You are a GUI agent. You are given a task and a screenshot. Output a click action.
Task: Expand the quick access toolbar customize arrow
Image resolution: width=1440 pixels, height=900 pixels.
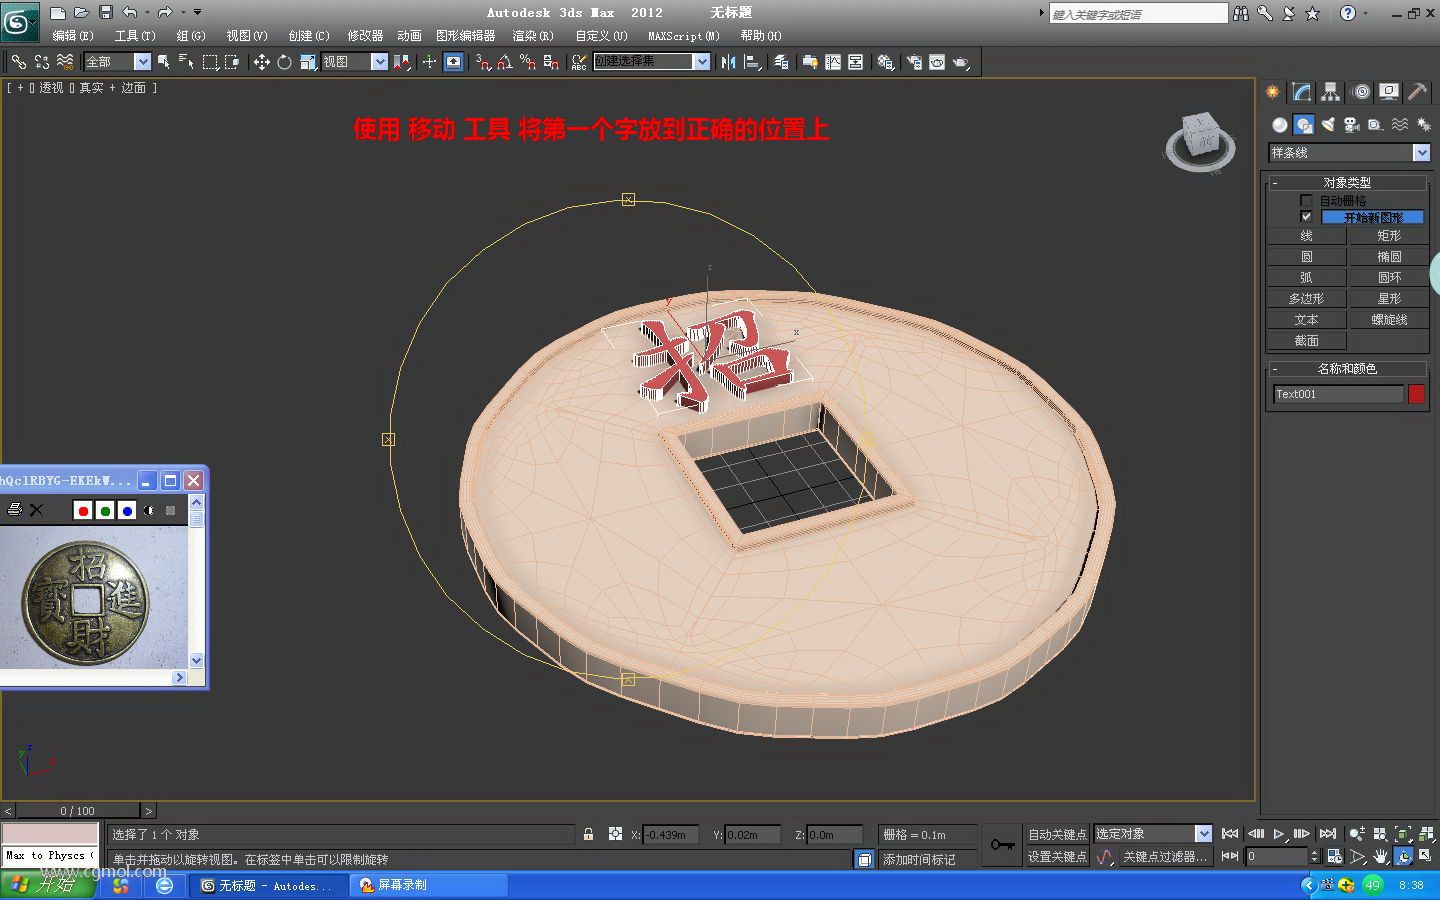click(197, 12)
